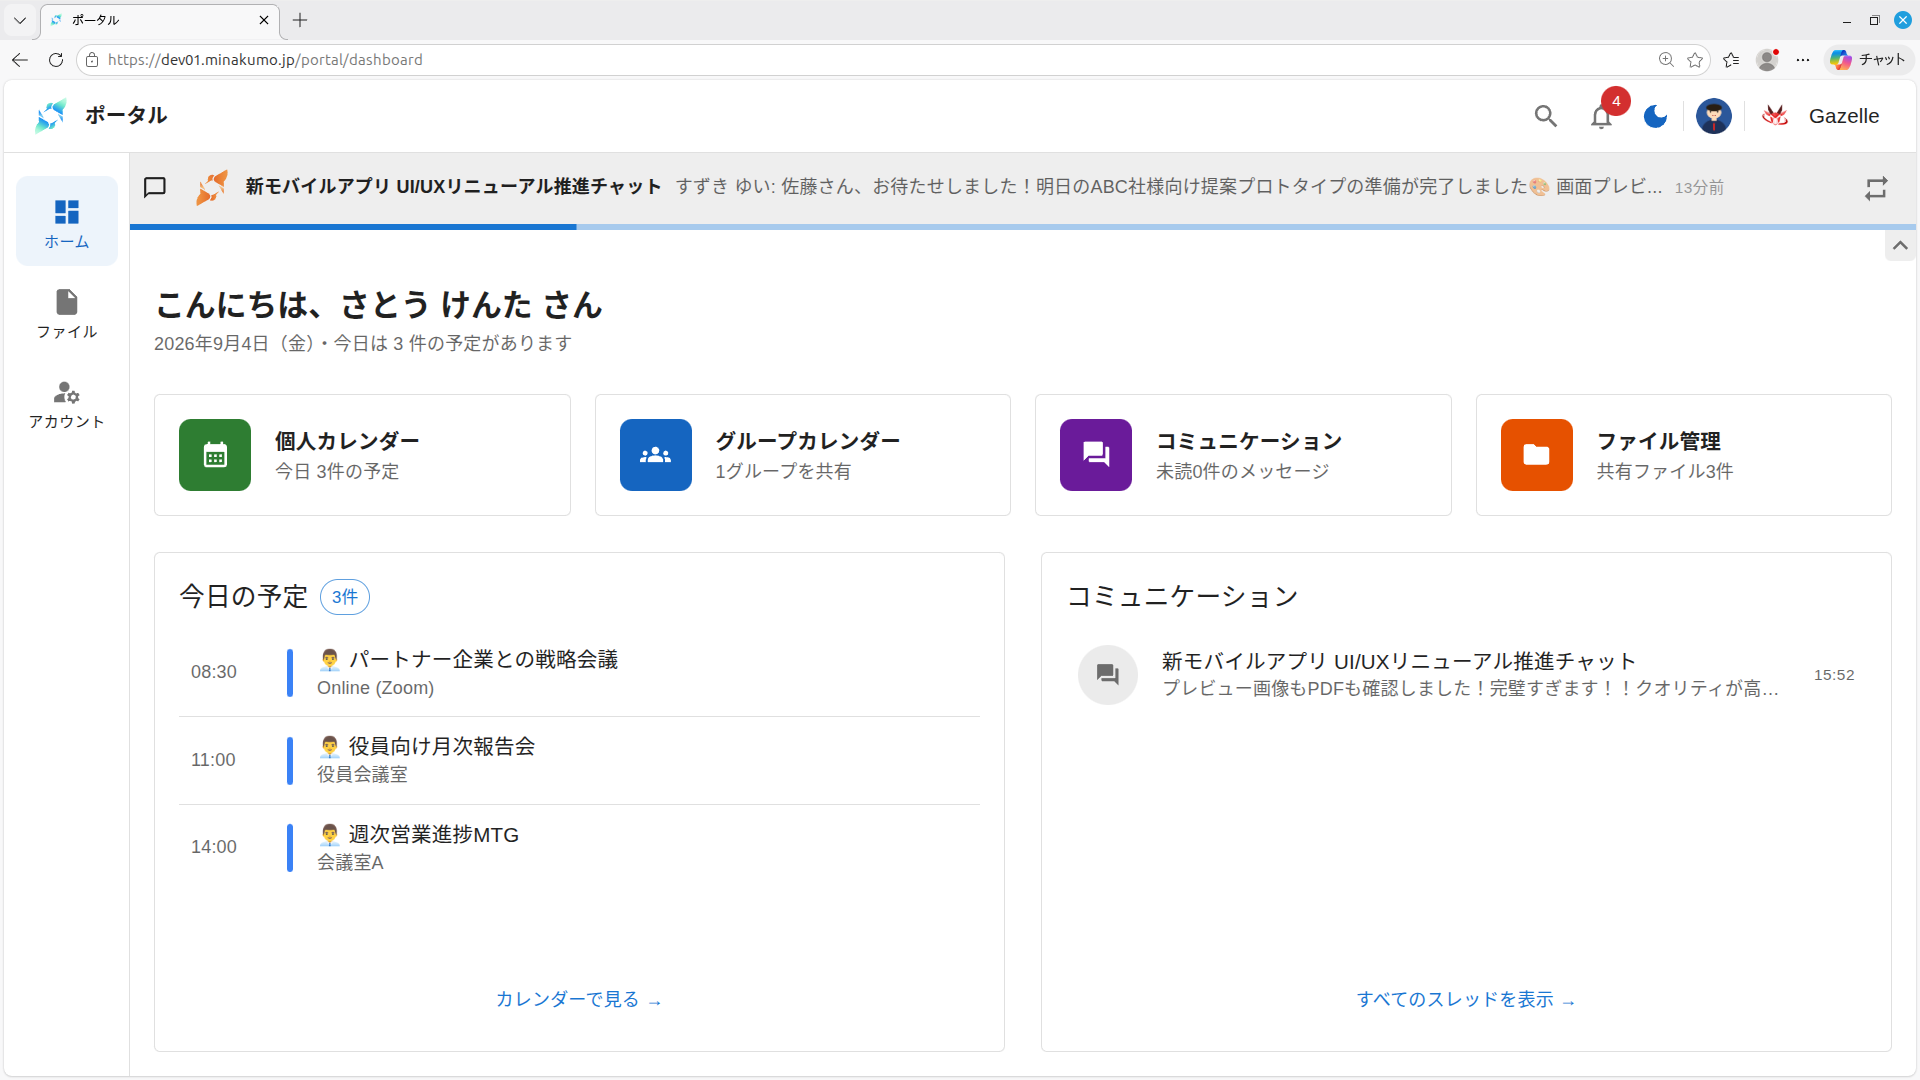The height and width of the screenshot is (1080, 1920).
Task: Open the ファイル管理 card
Action: point(1684,455)
